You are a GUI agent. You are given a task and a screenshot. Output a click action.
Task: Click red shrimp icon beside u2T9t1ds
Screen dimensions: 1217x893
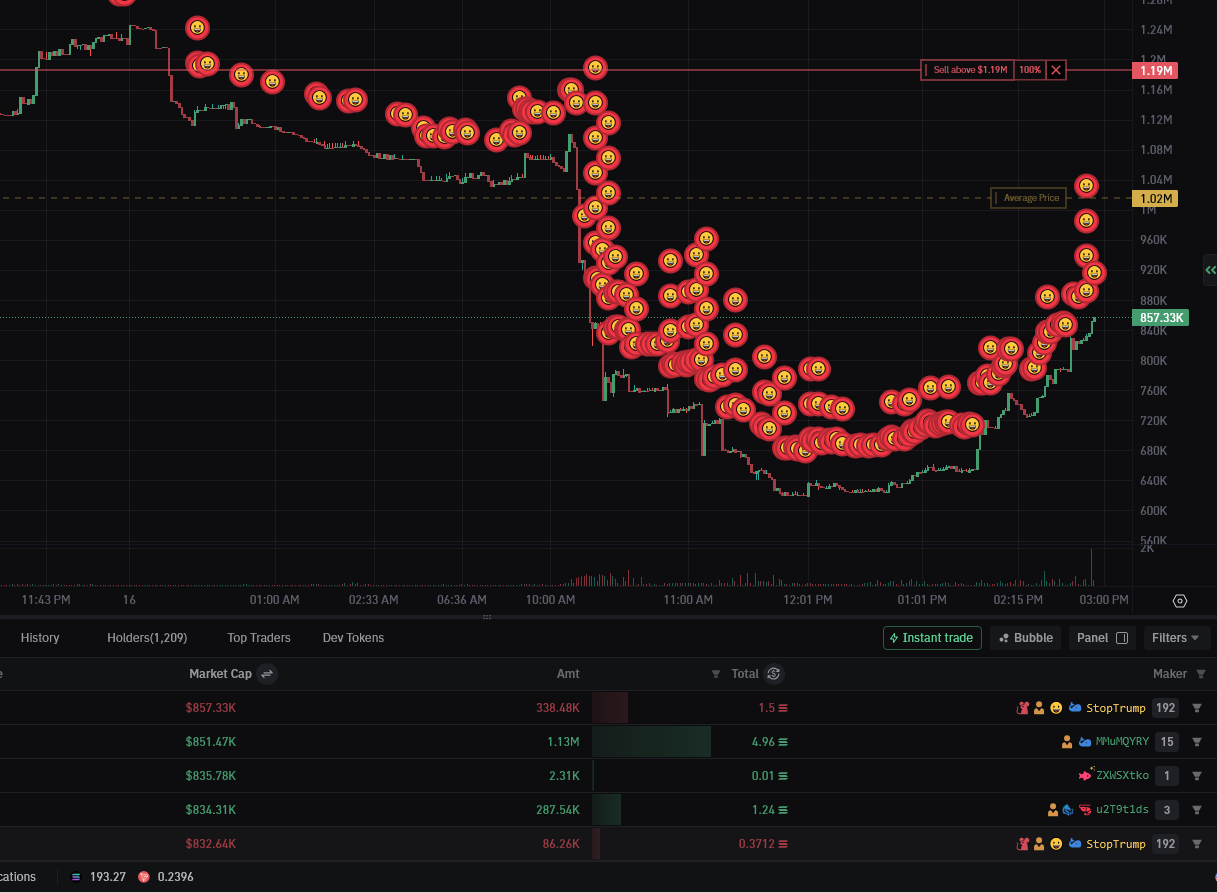pyautogui.click(x=1085, y=810)
